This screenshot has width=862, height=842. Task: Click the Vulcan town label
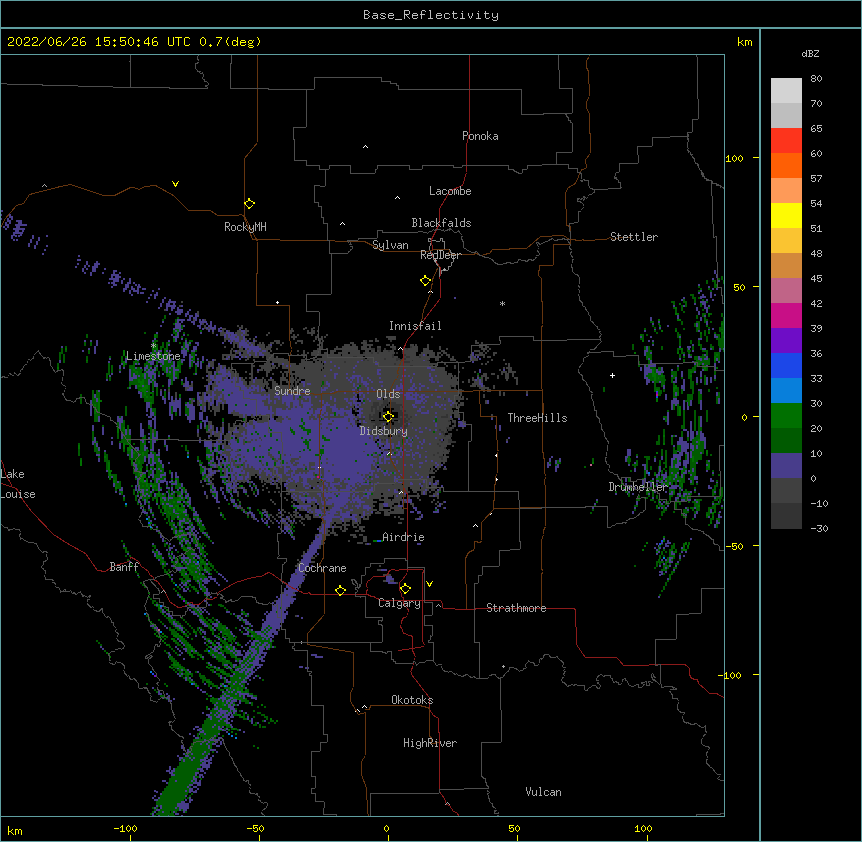[x=543, y=792]
